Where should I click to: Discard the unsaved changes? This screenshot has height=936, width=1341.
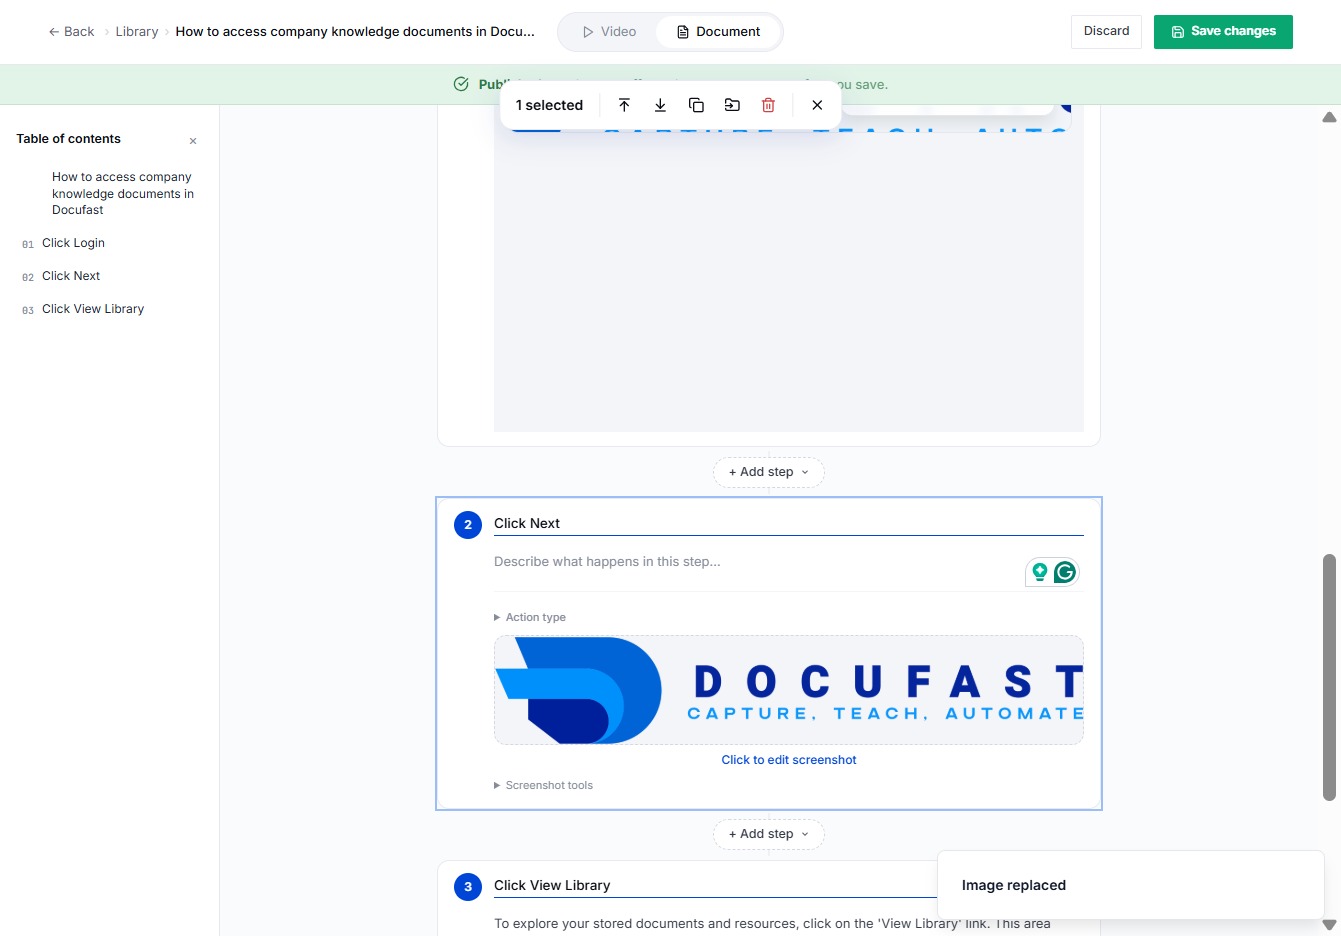1106,31
